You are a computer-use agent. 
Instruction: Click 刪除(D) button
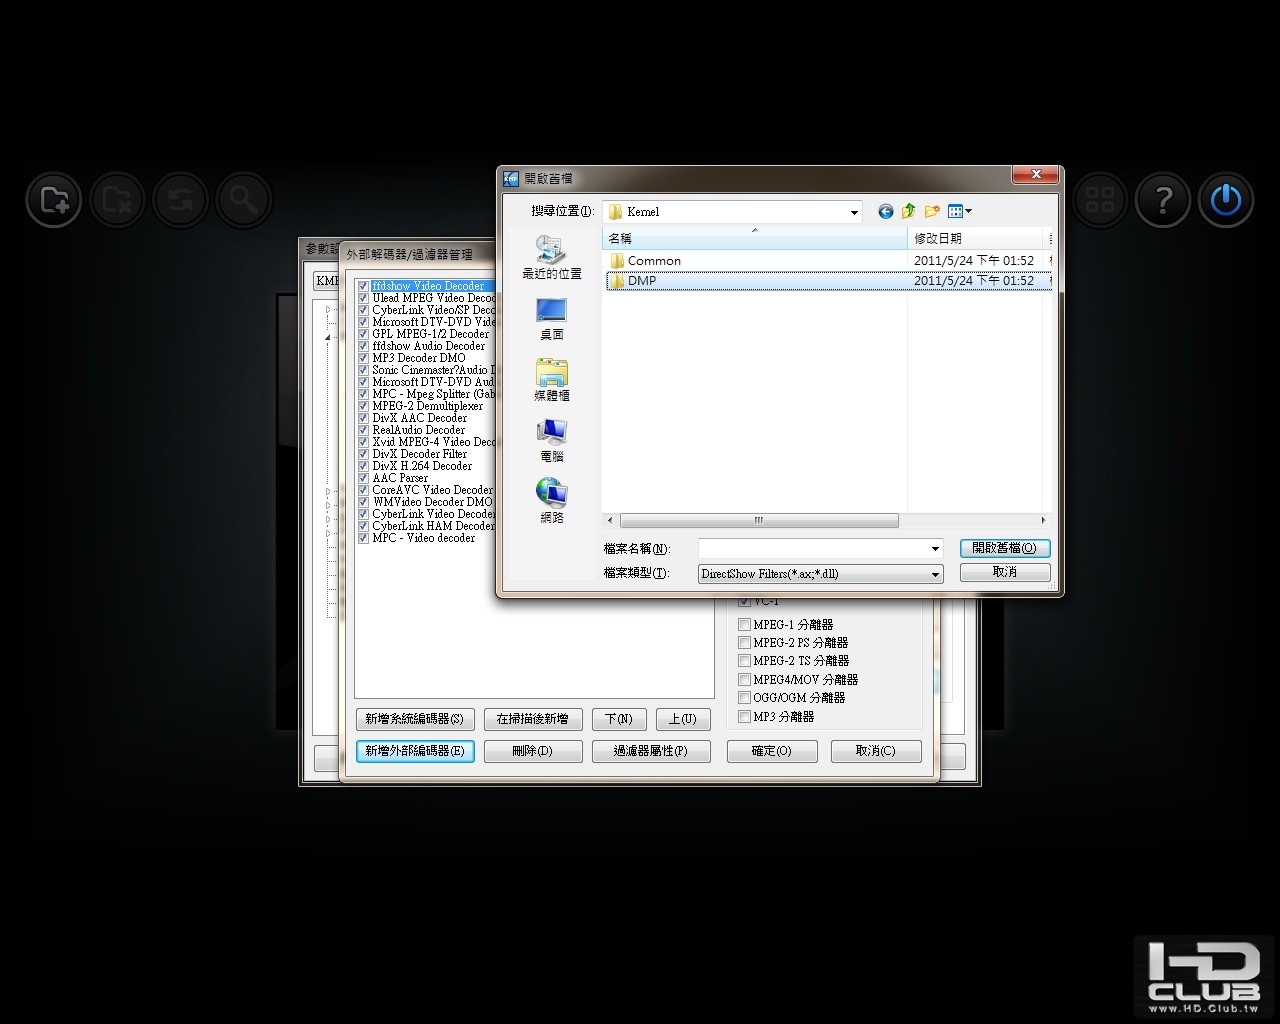pos(532,751)
